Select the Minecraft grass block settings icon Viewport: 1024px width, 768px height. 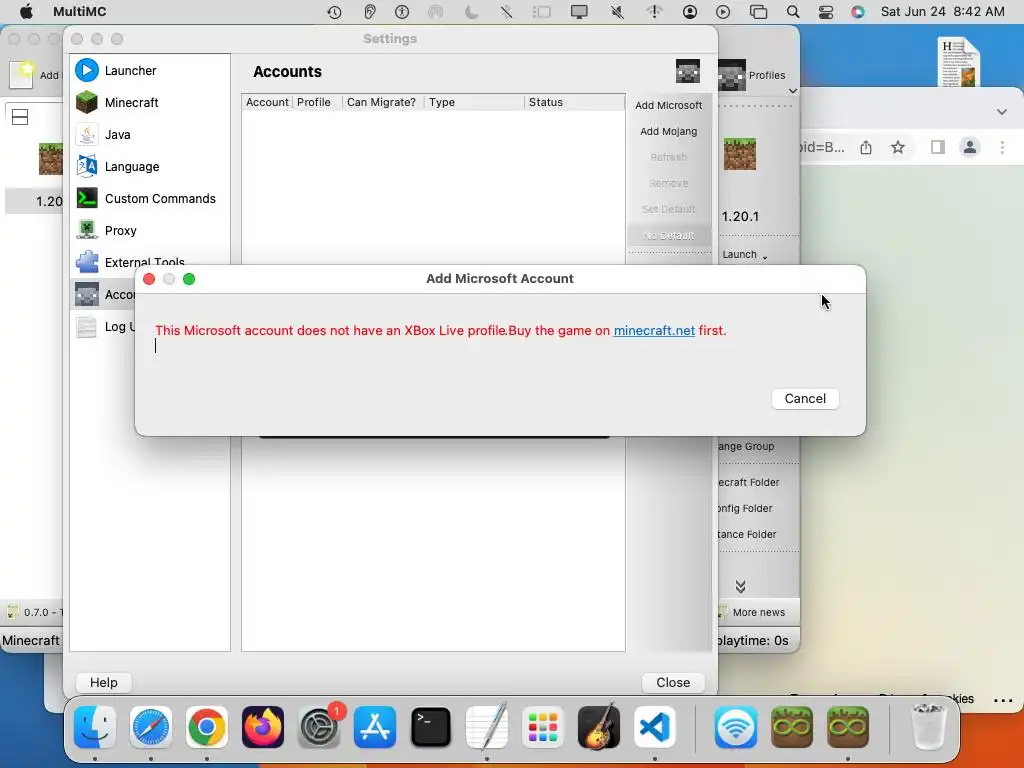coord(87,103)
